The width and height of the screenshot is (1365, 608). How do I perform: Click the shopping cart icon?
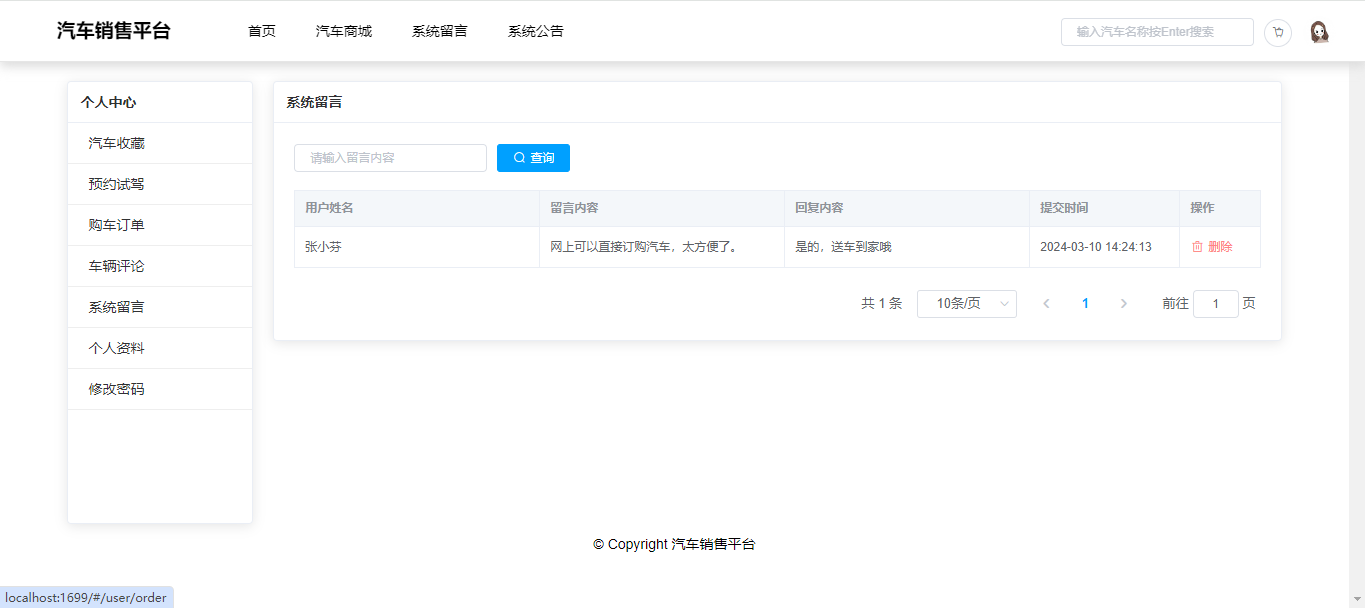tap(1277, 32)
